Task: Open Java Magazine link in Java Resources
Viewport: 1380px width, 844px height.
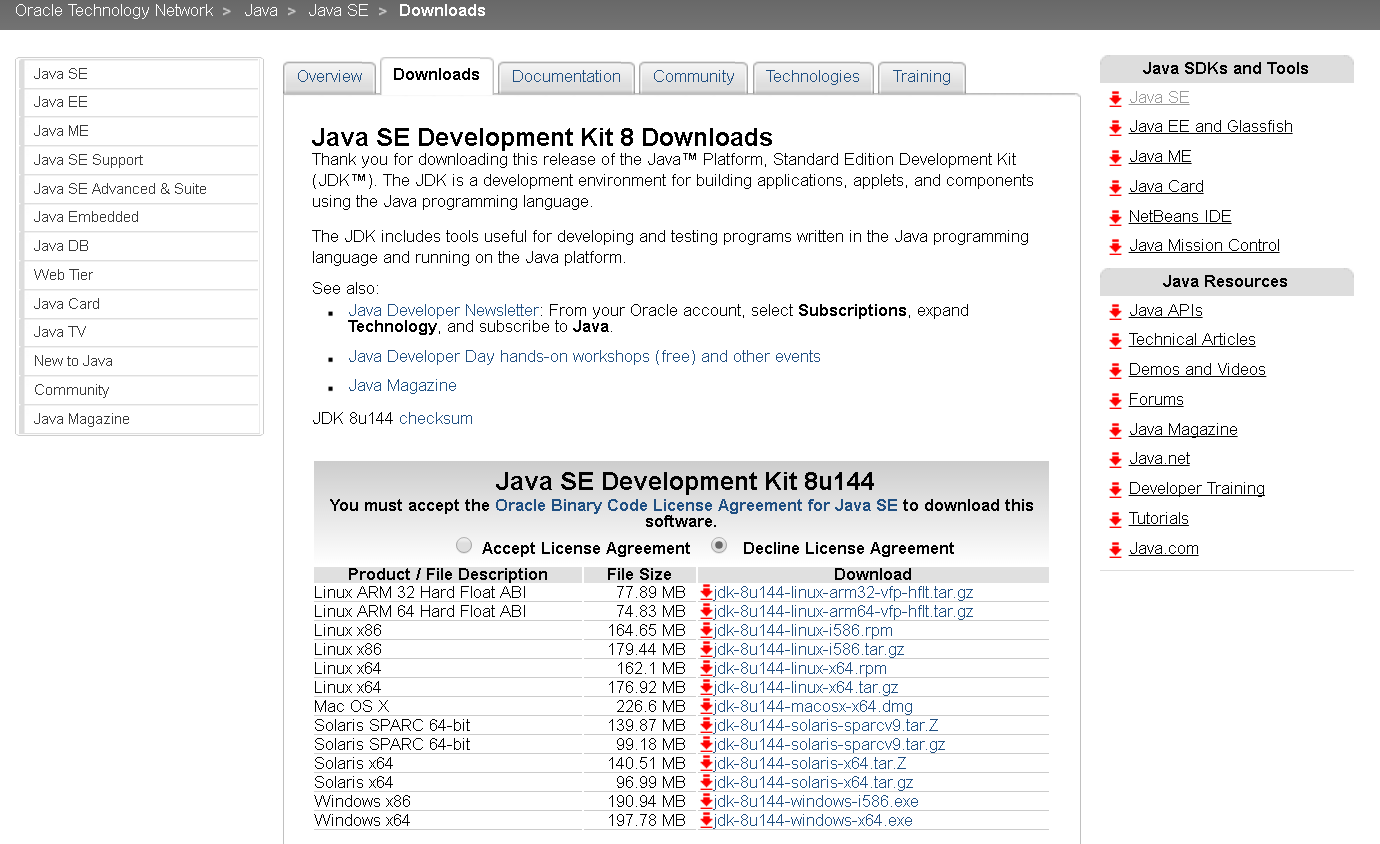Action: tap(1183, 430)
